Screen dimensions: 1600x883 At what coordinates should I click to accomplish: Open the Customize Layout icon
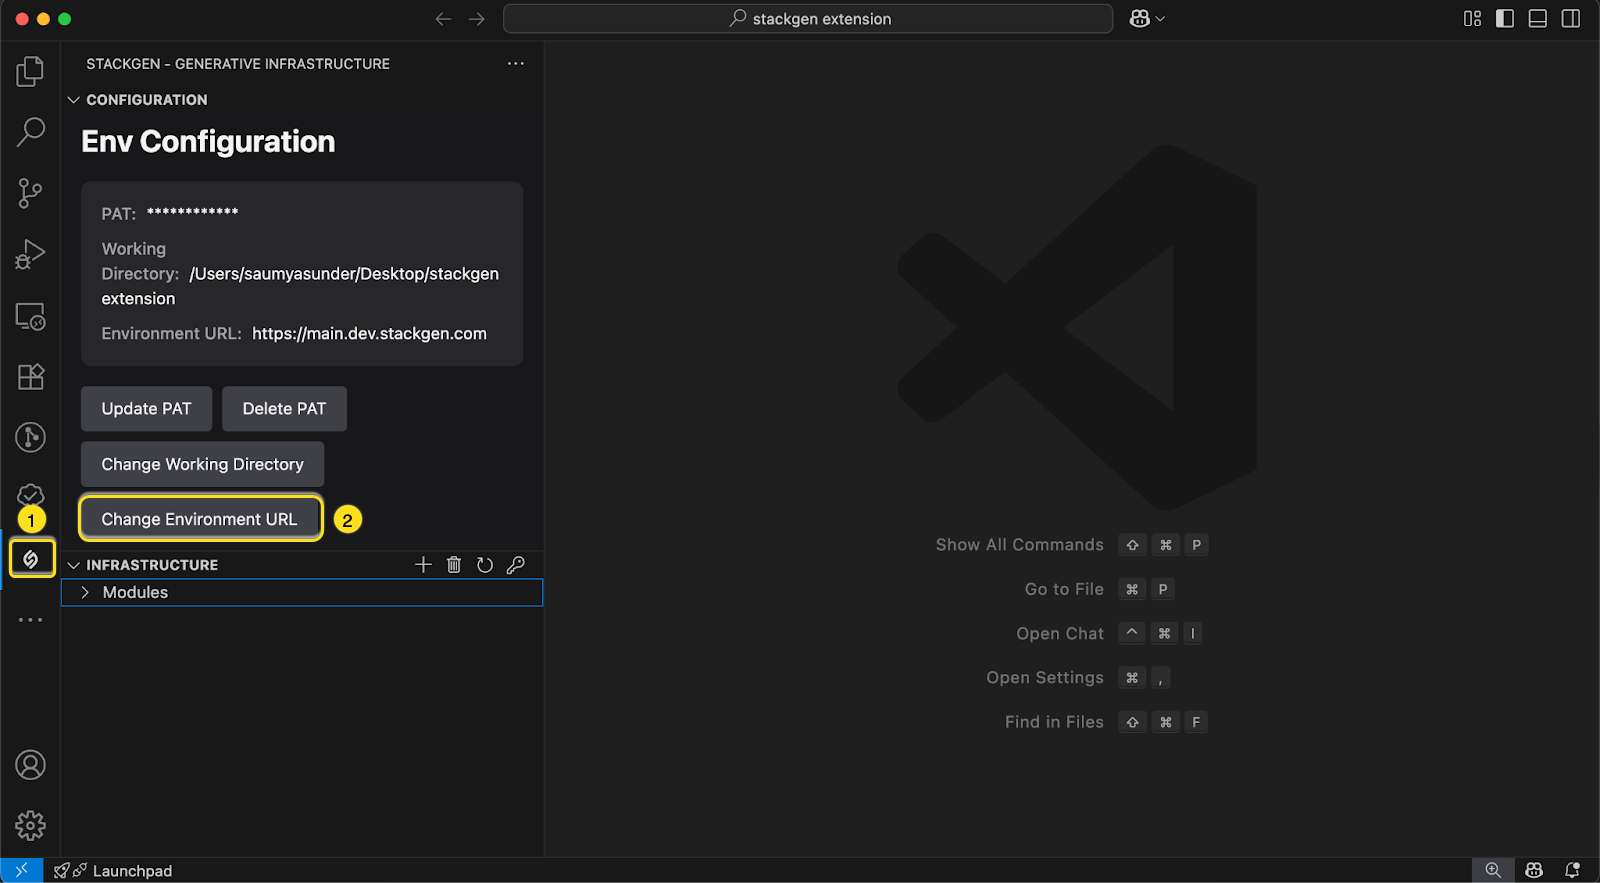pyautogui.click(x=1472, y=19)
